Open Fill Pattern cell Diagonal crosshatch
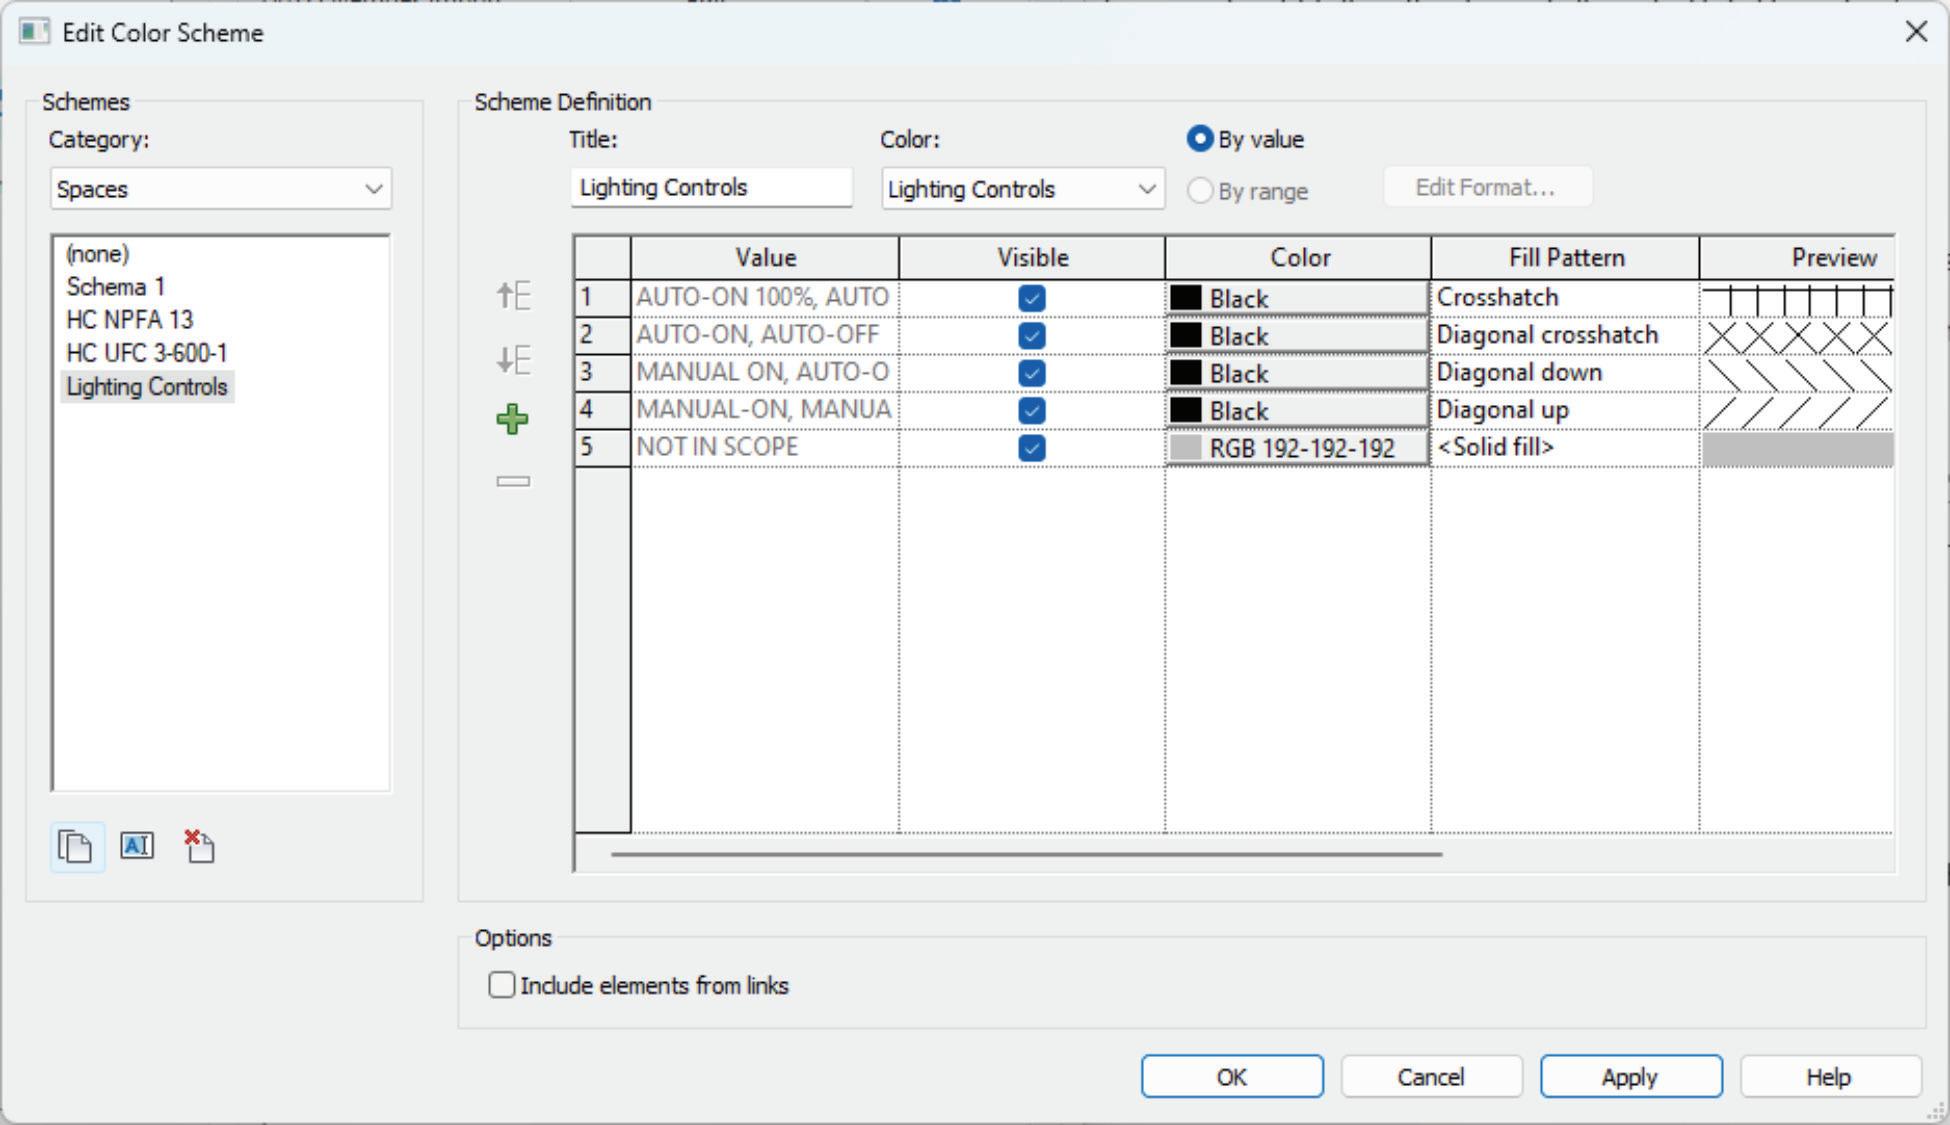This screenshot has width=1950, height=1125. pos(1563,335)
